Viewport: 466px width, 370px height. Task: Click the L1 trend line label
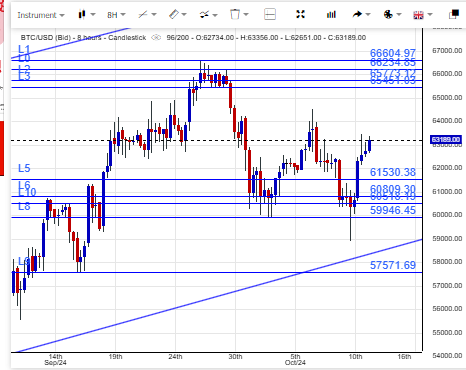[24, 49]
